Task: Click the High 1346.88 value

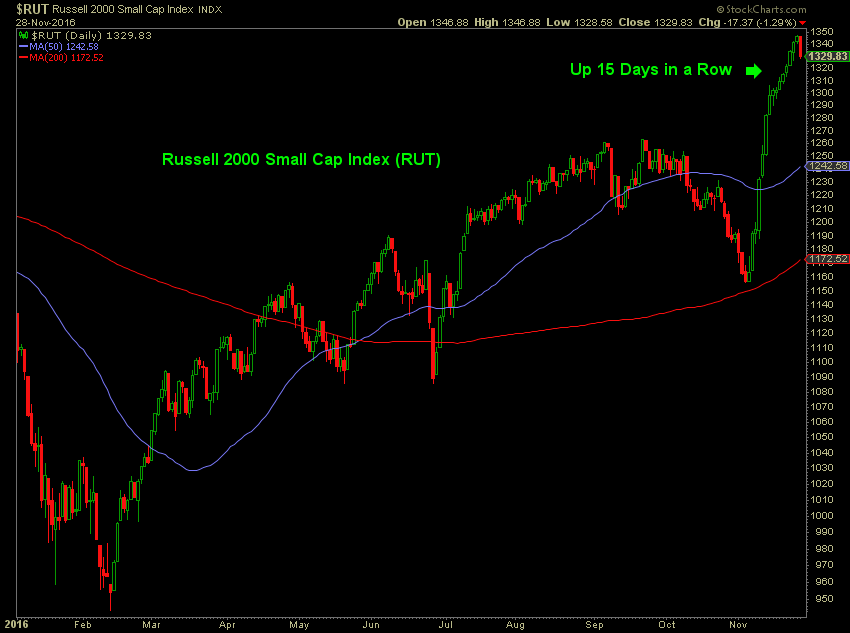Action: (x=507, y=22)
